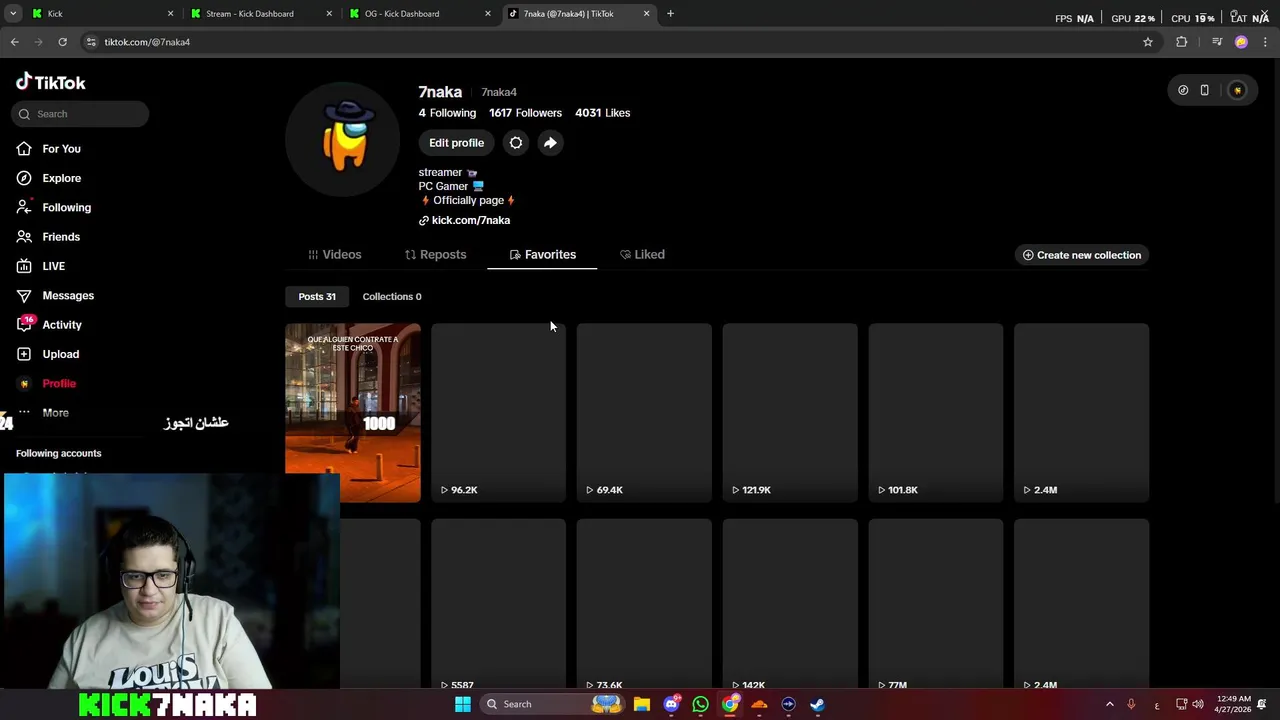Open the Videos profile tab

tap(335, 255)
